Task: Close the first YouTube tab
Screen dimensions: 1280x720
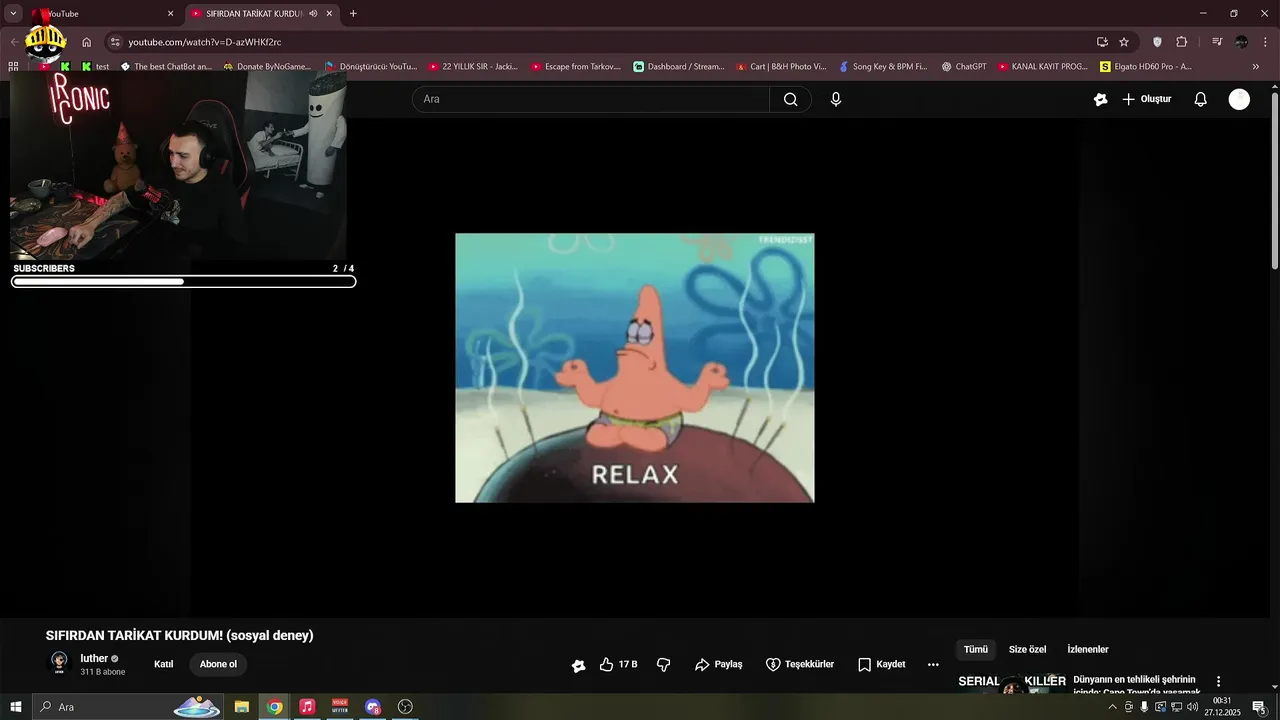Action: coord(170,14)
